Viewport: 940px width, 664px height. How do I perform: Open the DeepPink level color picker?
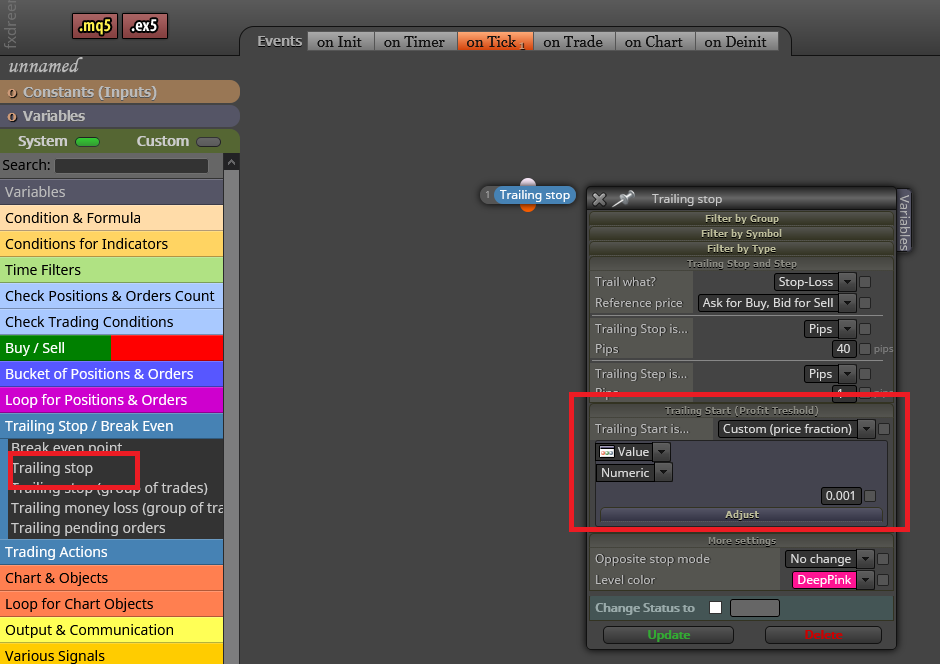pyautogui.click(x=833, y=580)
